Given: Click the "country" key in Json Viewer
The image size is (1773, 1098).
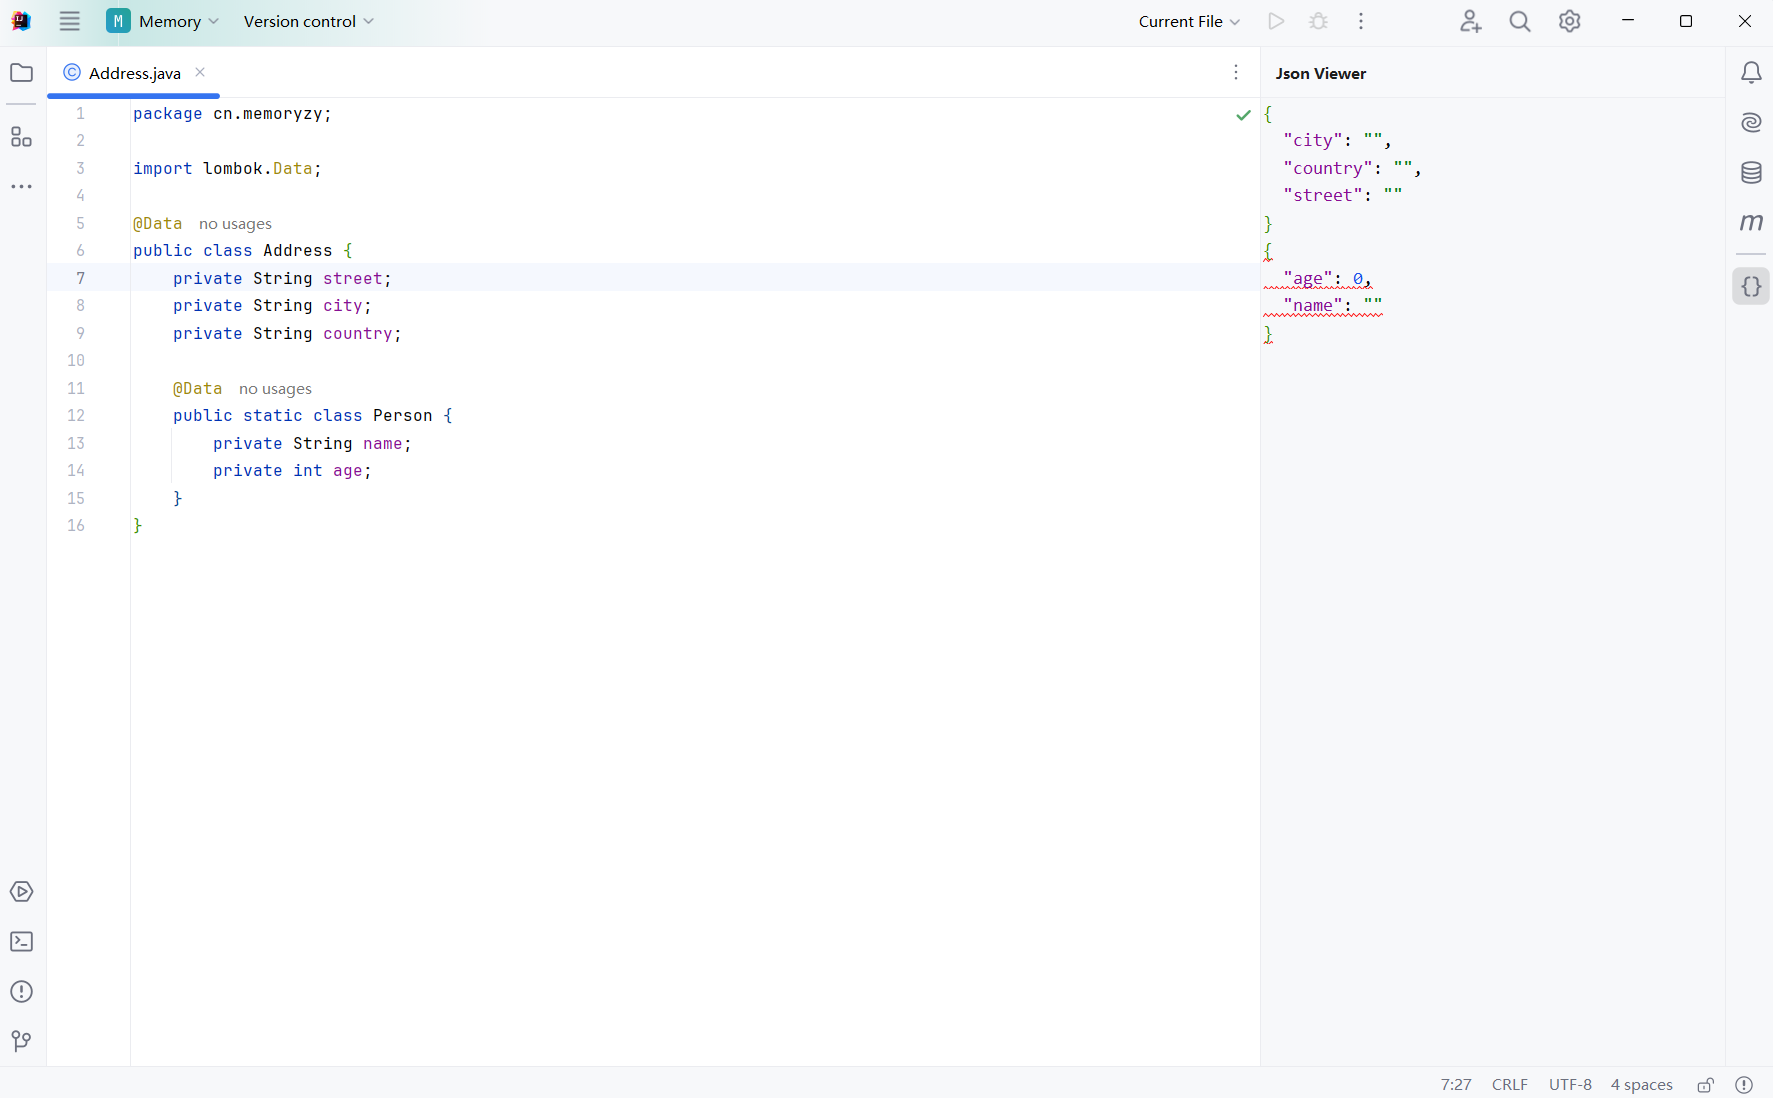Looking at the screenshot, I should (1328, 169).
